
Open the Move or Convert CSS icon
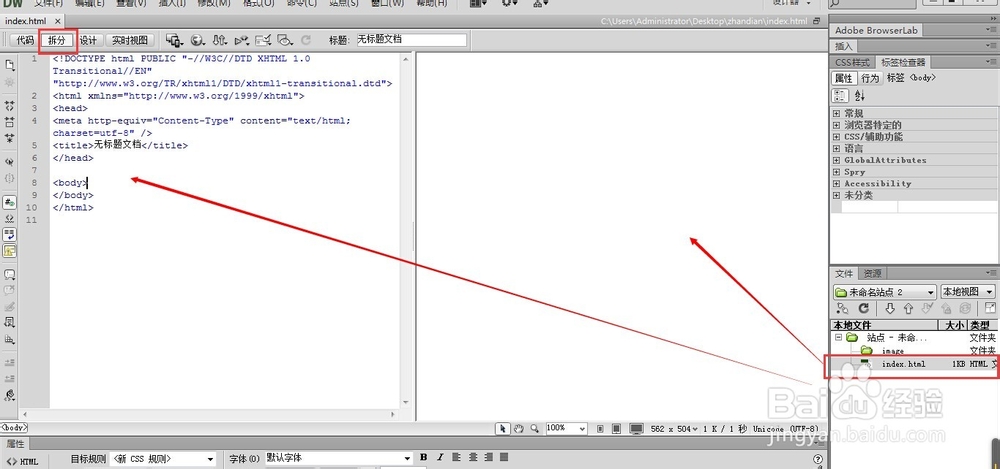coord(10,339)
